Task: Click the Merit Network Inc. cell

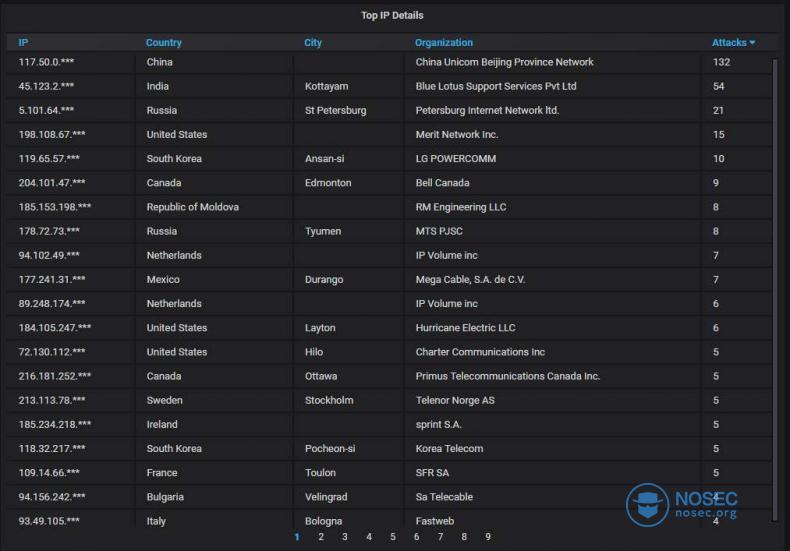Action: tap(456, 134)
